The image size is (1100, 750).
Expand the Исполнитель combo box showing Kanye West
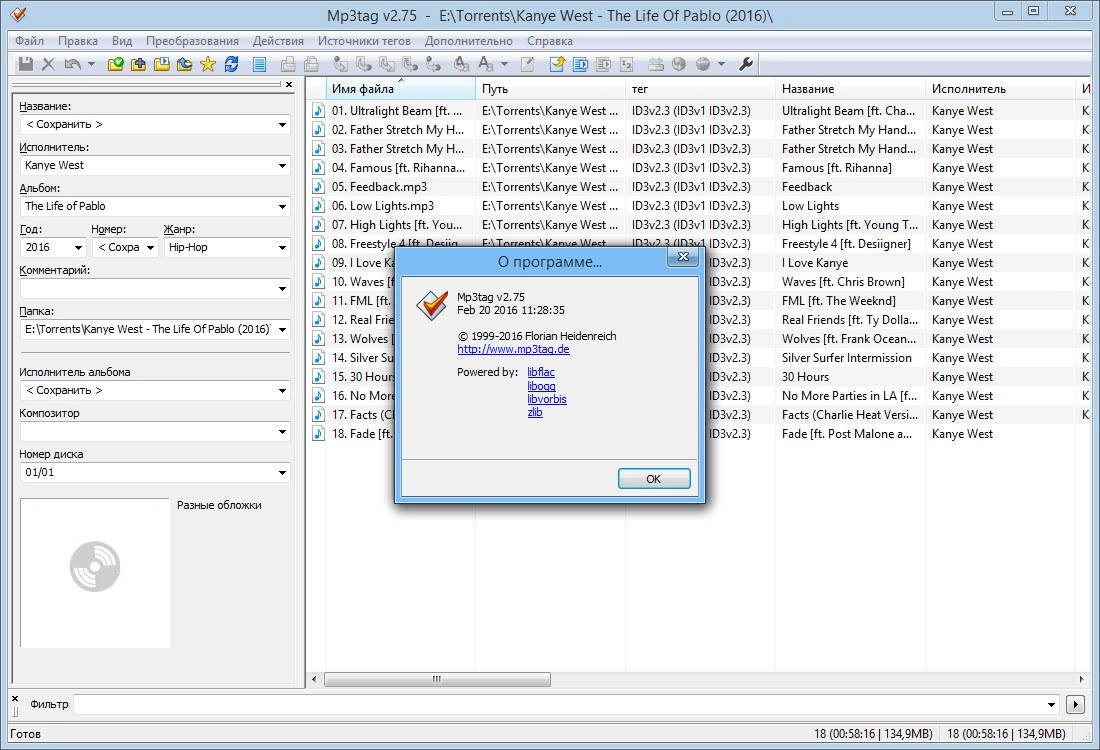click(x=282, y=166)
